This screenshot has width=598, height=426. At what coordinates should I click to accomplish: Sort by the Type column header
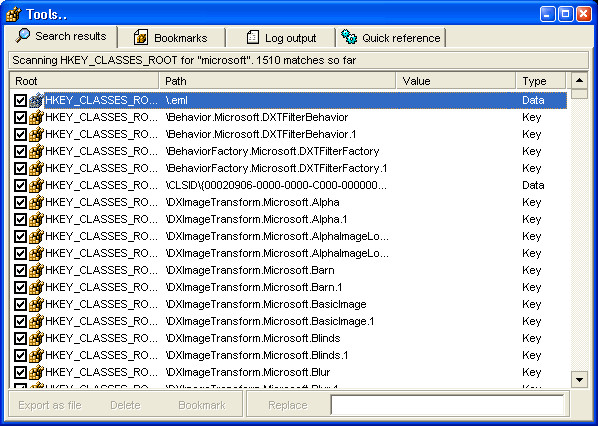coord(541,81)
